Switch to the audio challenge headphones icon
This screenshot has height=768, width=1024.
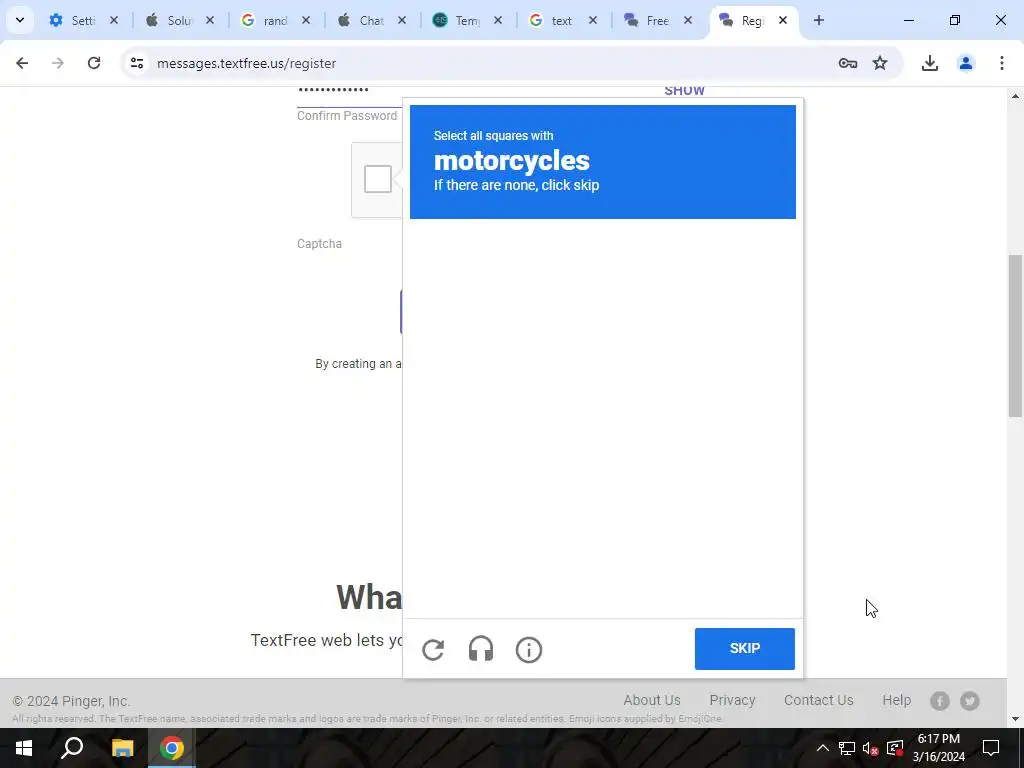click(481, 650)
